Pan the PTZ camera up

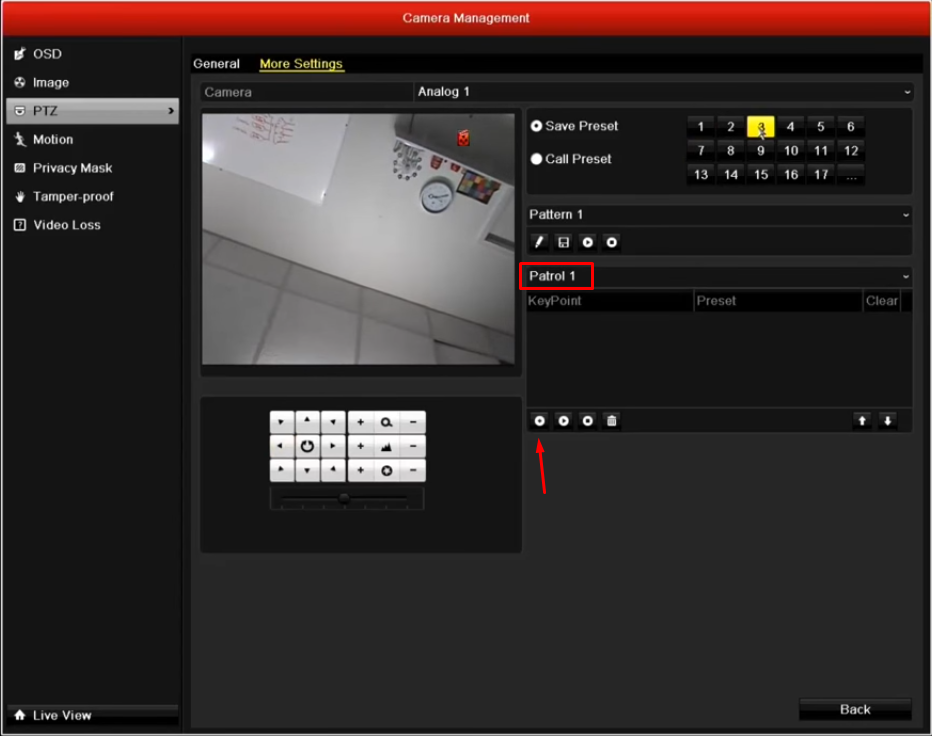307,422
